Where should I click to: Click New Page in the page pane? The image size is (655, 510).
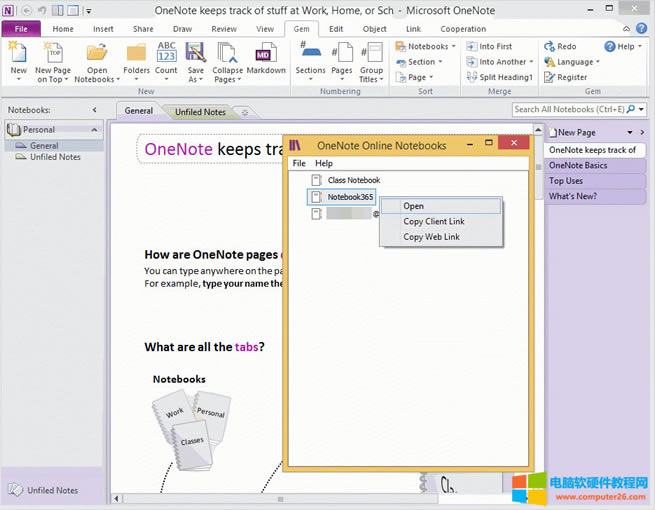pos(576,132)
